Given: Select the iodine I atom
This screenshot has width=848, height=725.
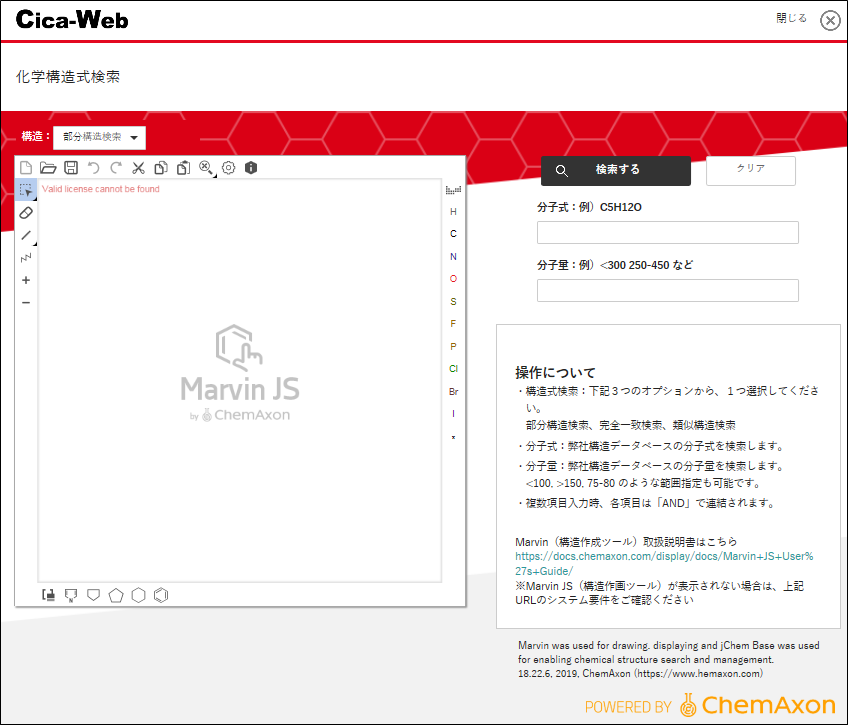Looking at the screenshot, I should point(453,414).
